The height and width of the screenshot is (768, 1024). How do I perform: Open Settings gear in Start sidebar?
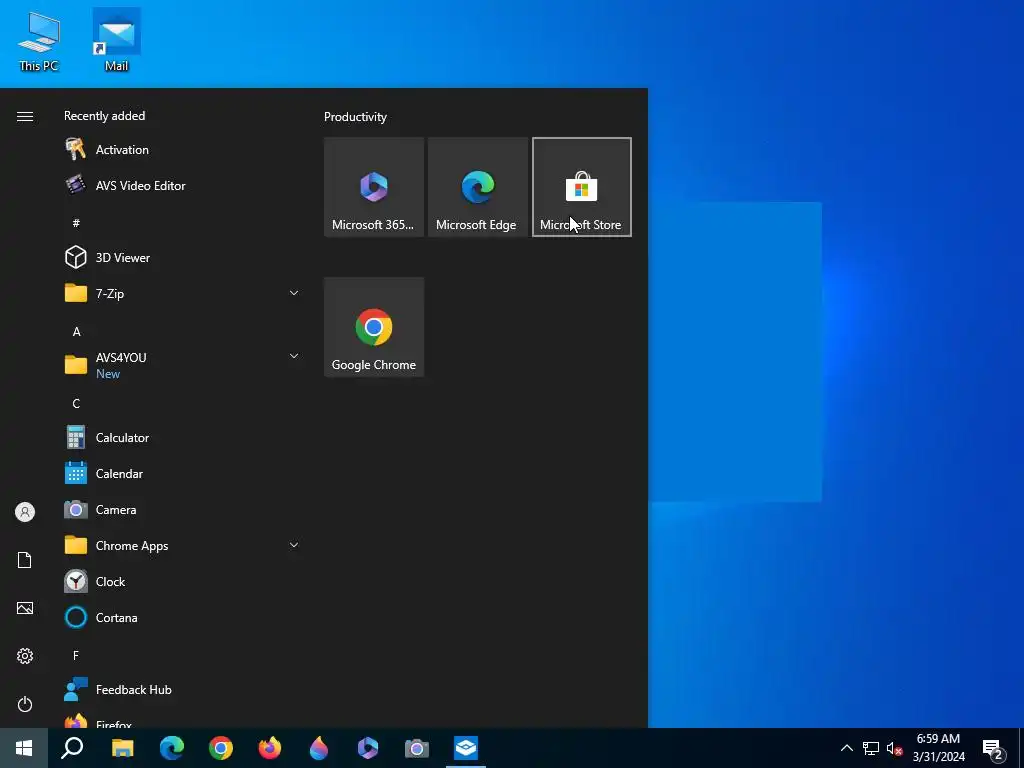pyautogui.click(x=25, y=656)
